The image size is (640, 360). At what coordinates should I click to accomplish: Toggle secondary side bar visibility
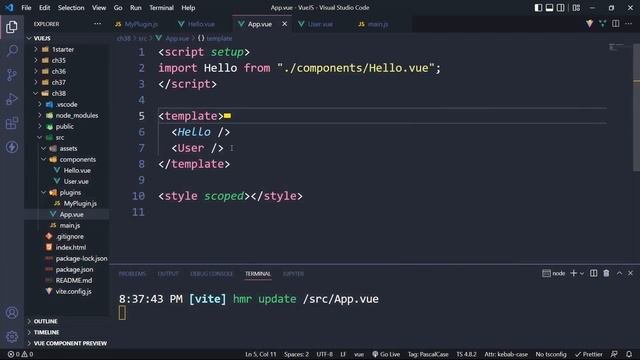pos(561,8)
